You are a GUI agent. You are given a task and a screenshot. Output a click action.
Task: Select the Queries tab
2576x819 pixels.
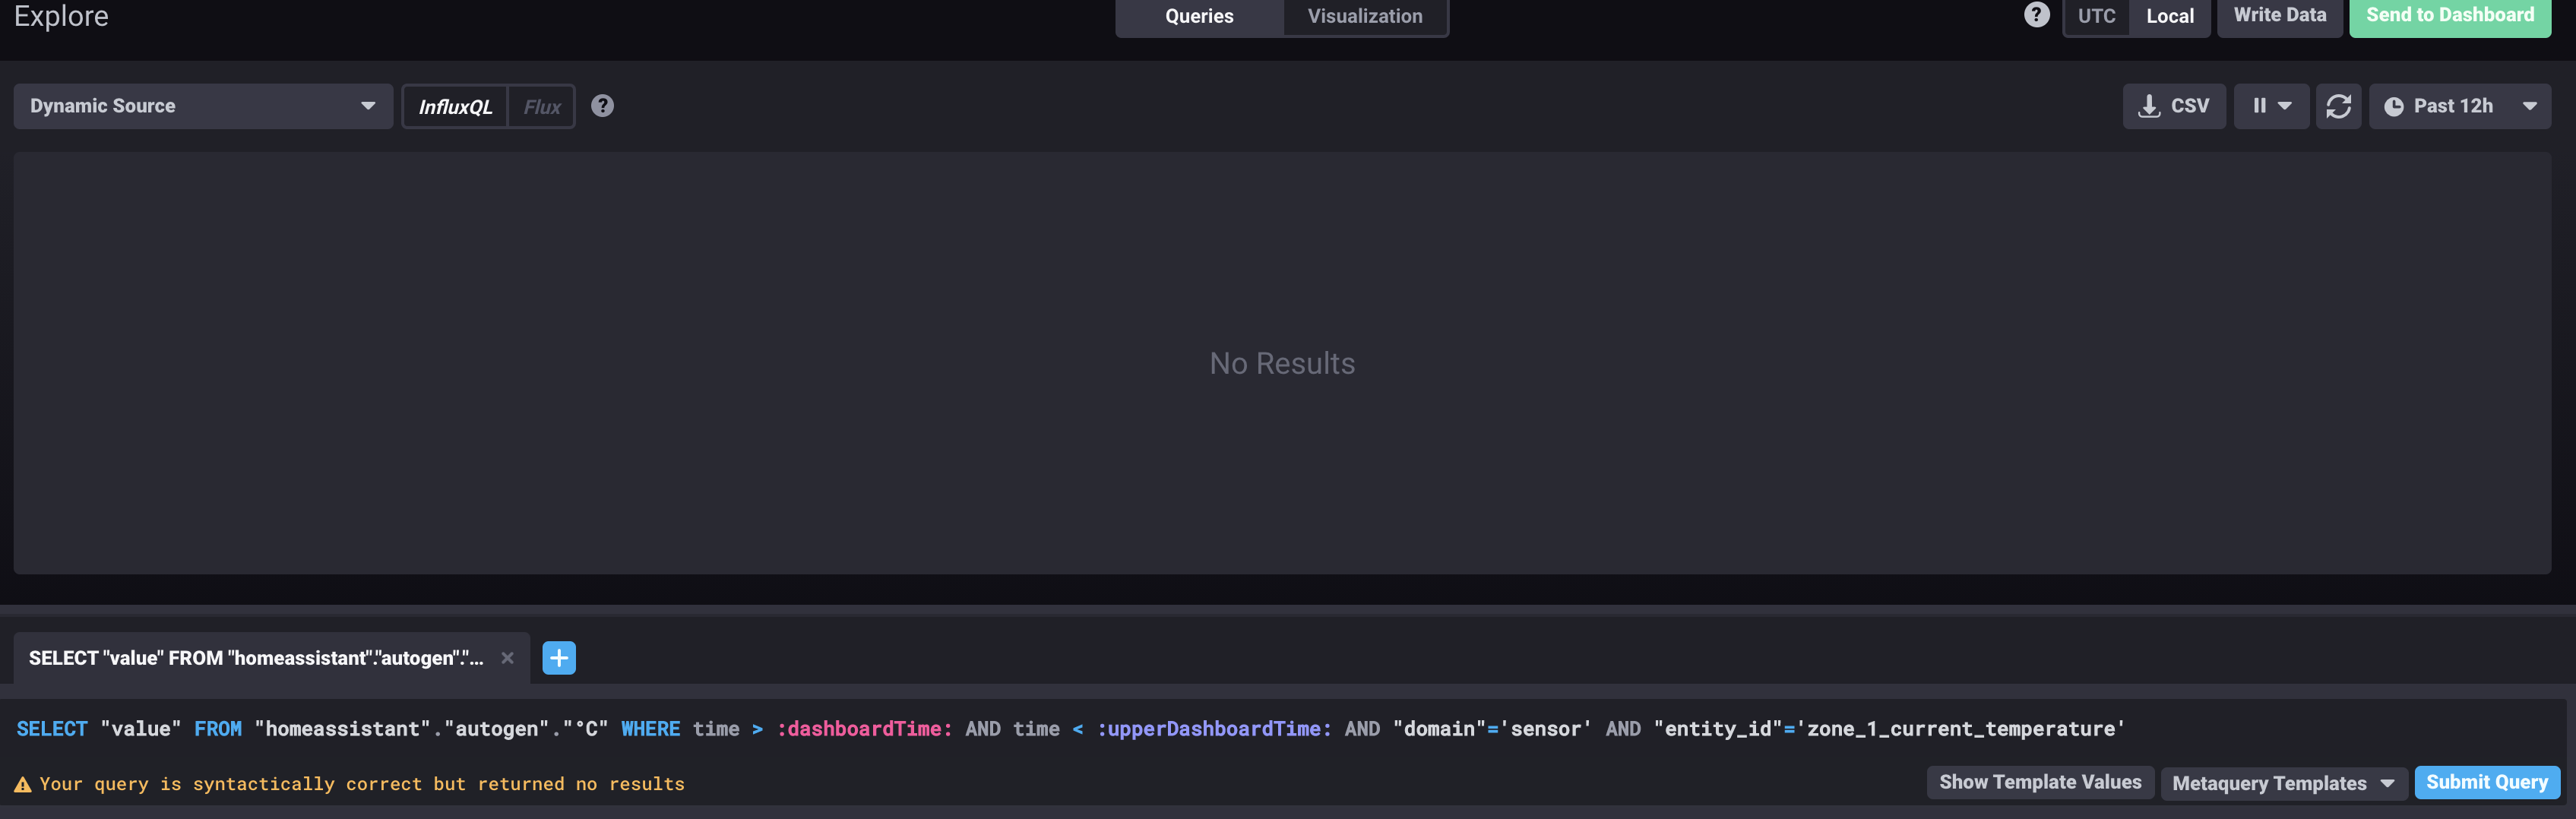(1198, 16)
